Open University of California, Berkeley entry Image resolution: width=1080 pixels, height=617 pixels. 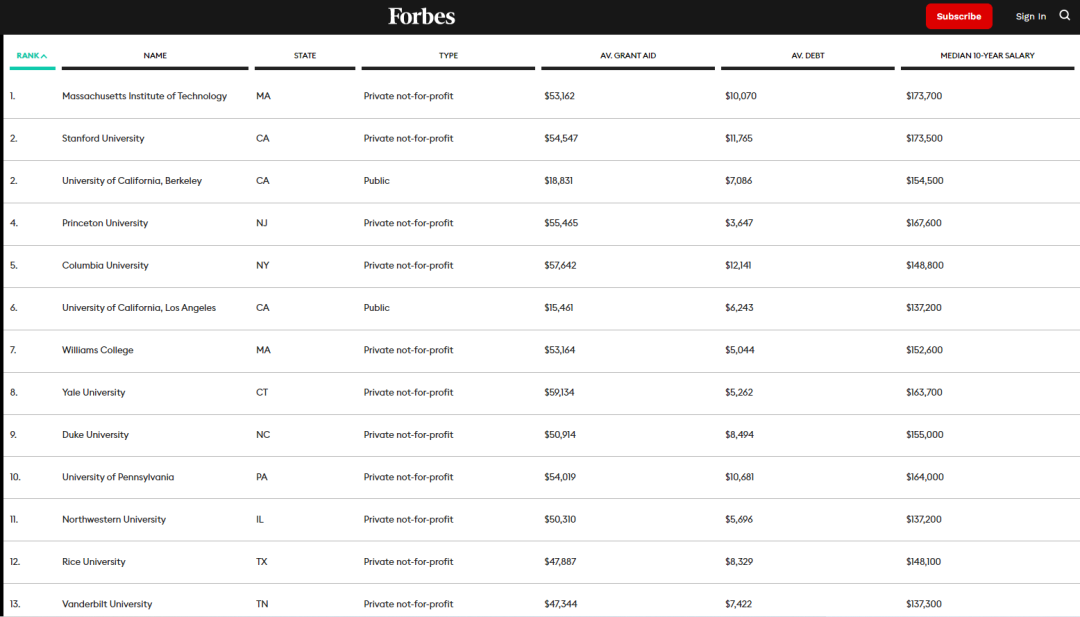coord(132,180)
